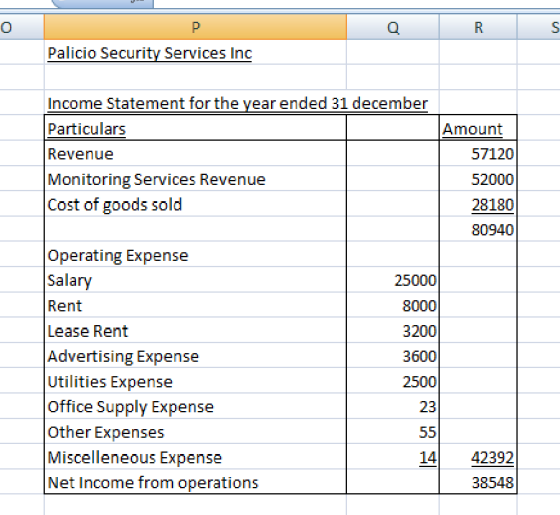Click the revenue value 57120

coord(478,154)
